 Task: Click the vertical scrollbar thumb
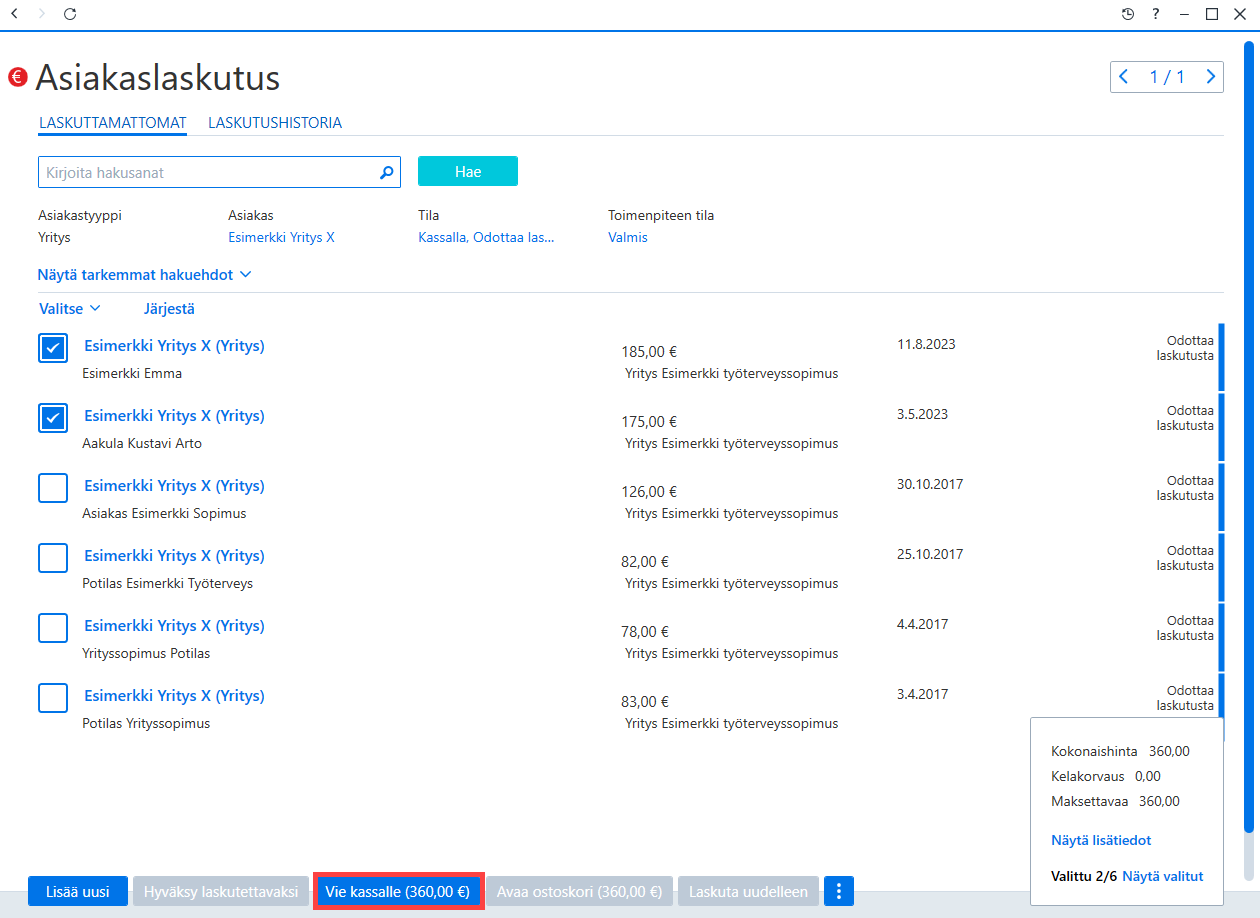click(x=1250, y=435)
